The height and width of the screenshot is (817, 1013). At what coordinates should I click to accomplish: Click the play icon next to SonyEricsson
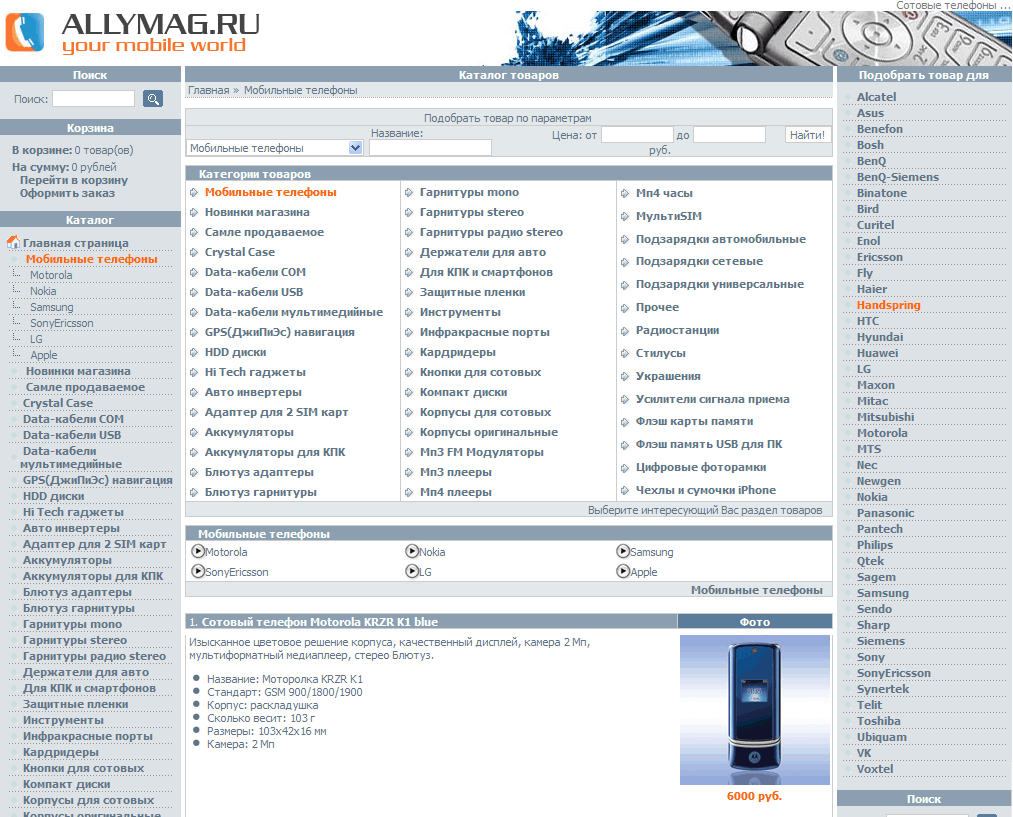[x=198, y=572]
